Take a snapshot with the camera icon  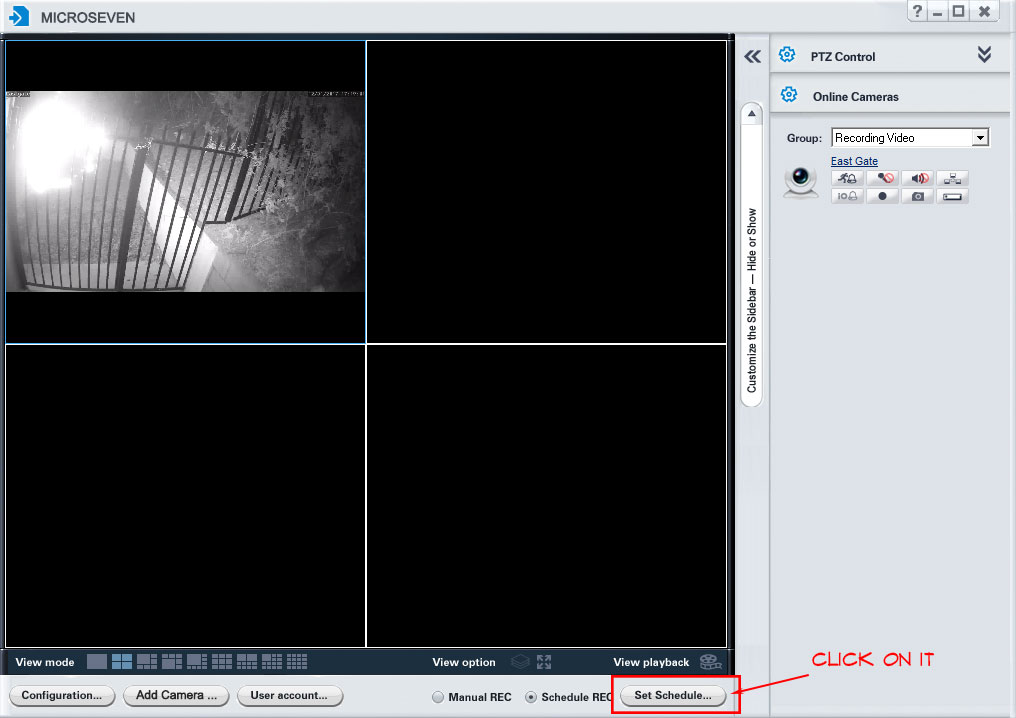click(x=917, y=196)
